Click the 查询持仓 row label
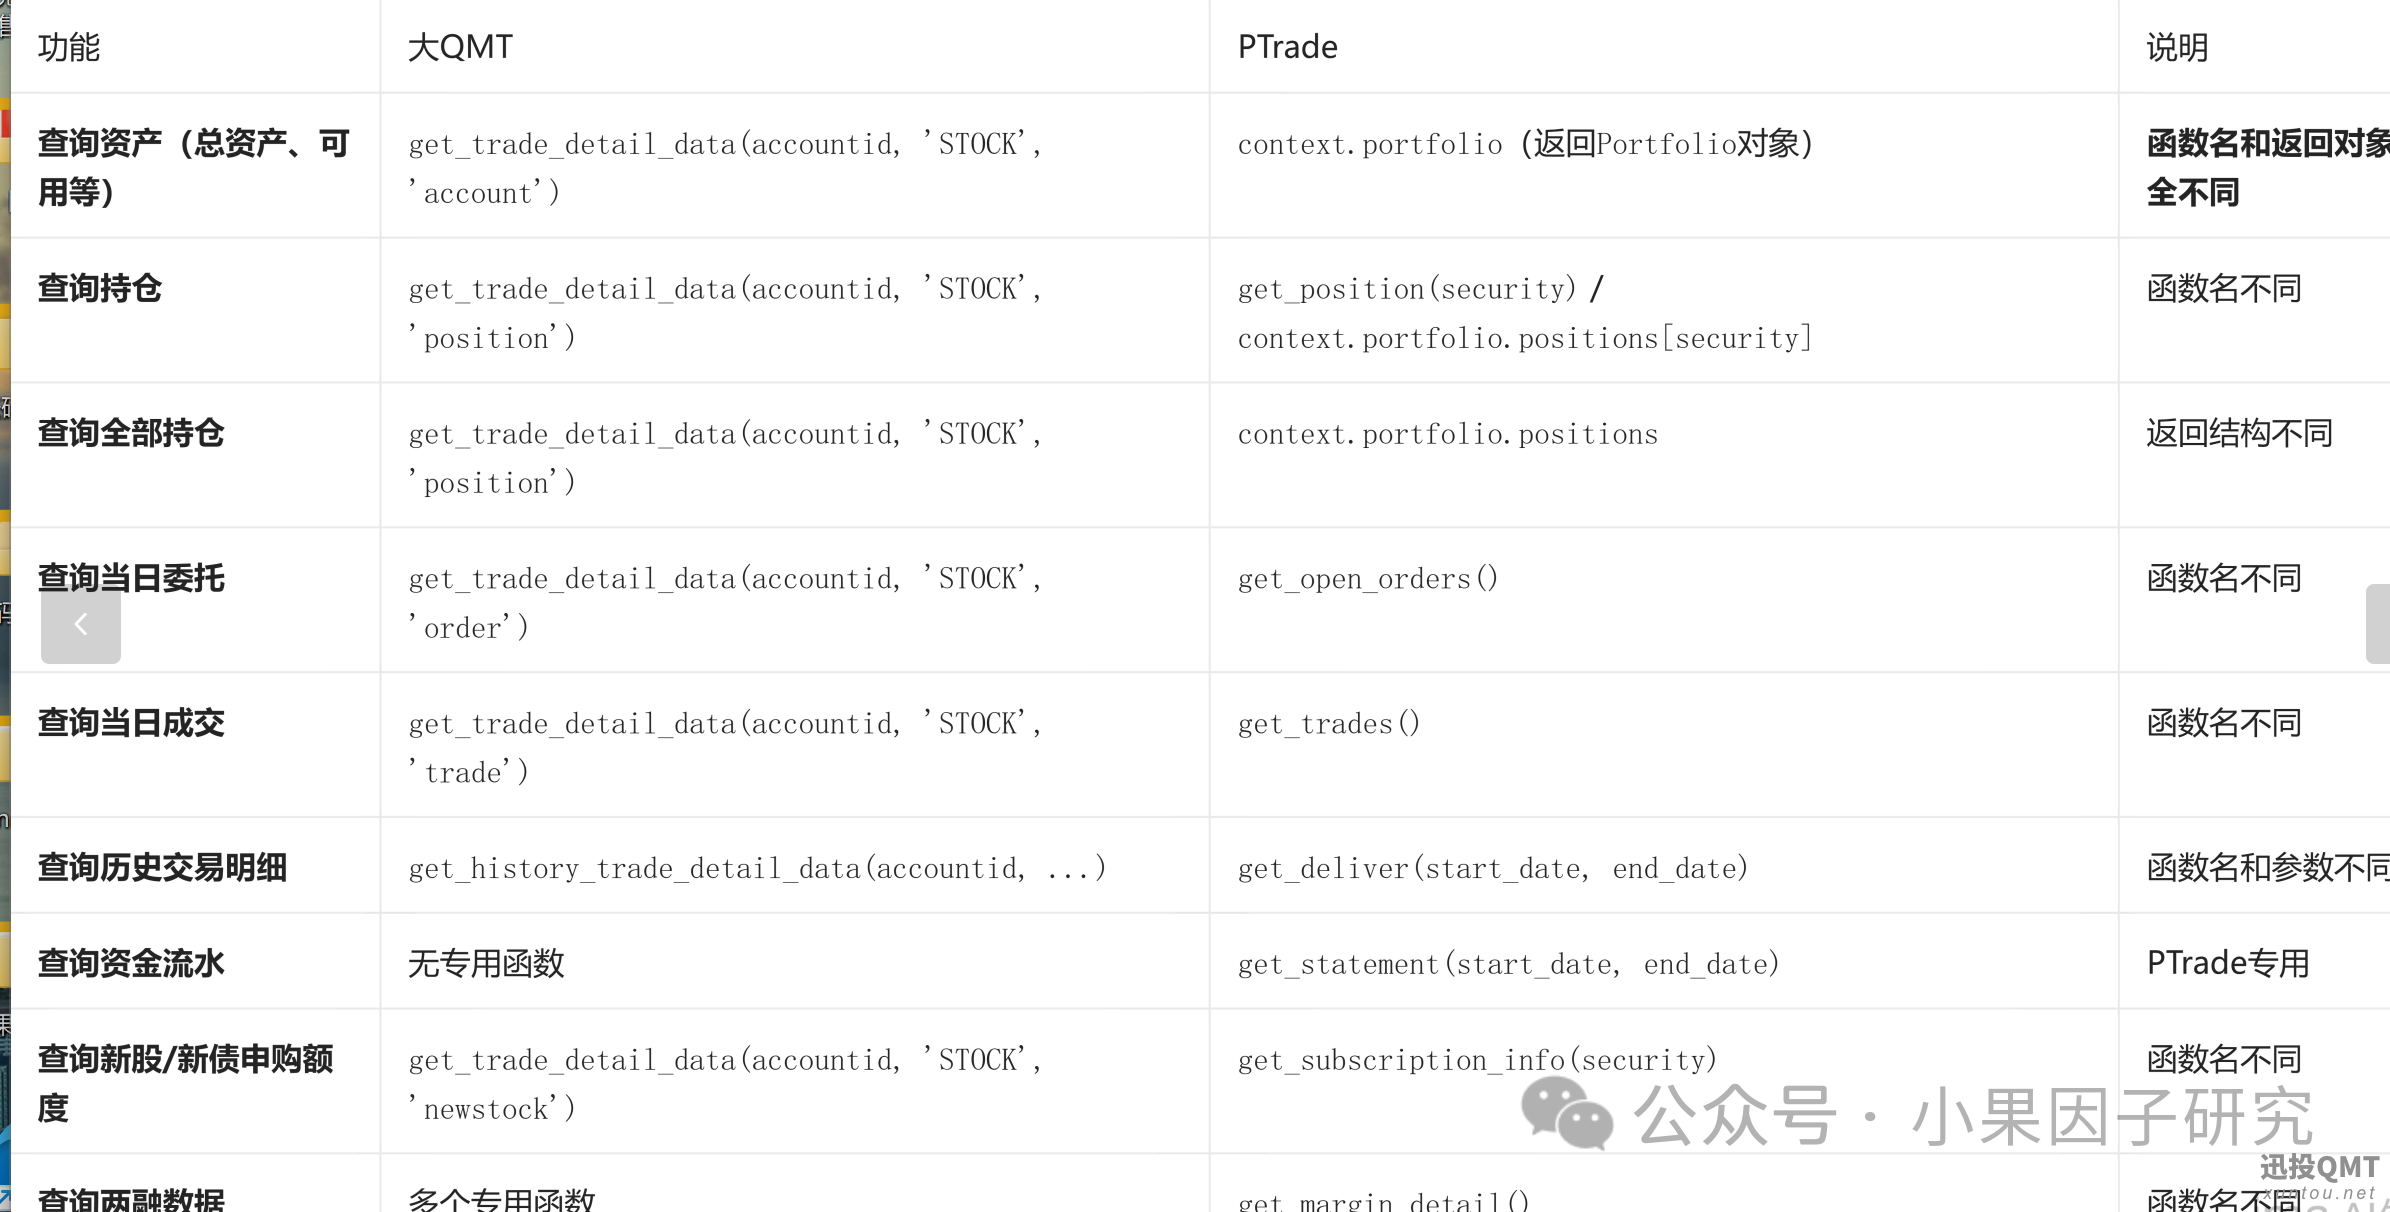This screenshot has width=2390, height=1212. [100, 288]
